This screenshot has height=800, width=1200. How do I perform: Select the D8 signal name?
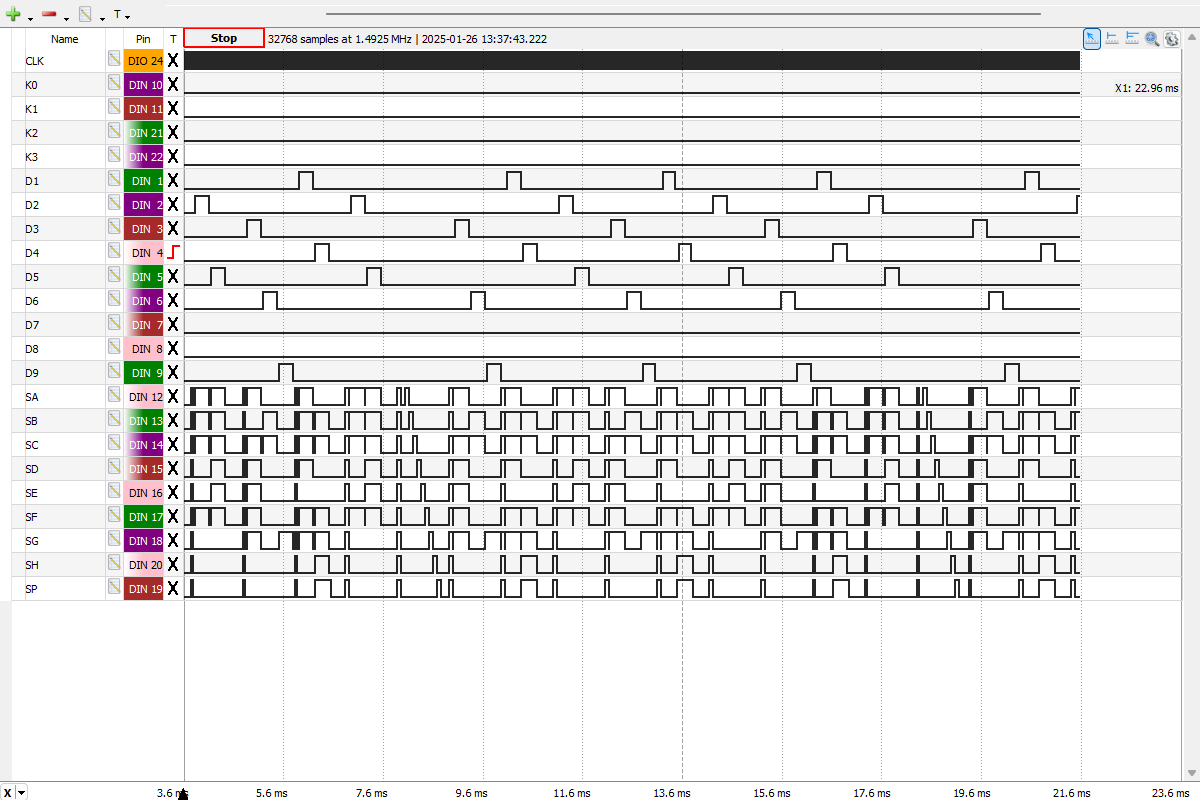[x=32, y=349]
